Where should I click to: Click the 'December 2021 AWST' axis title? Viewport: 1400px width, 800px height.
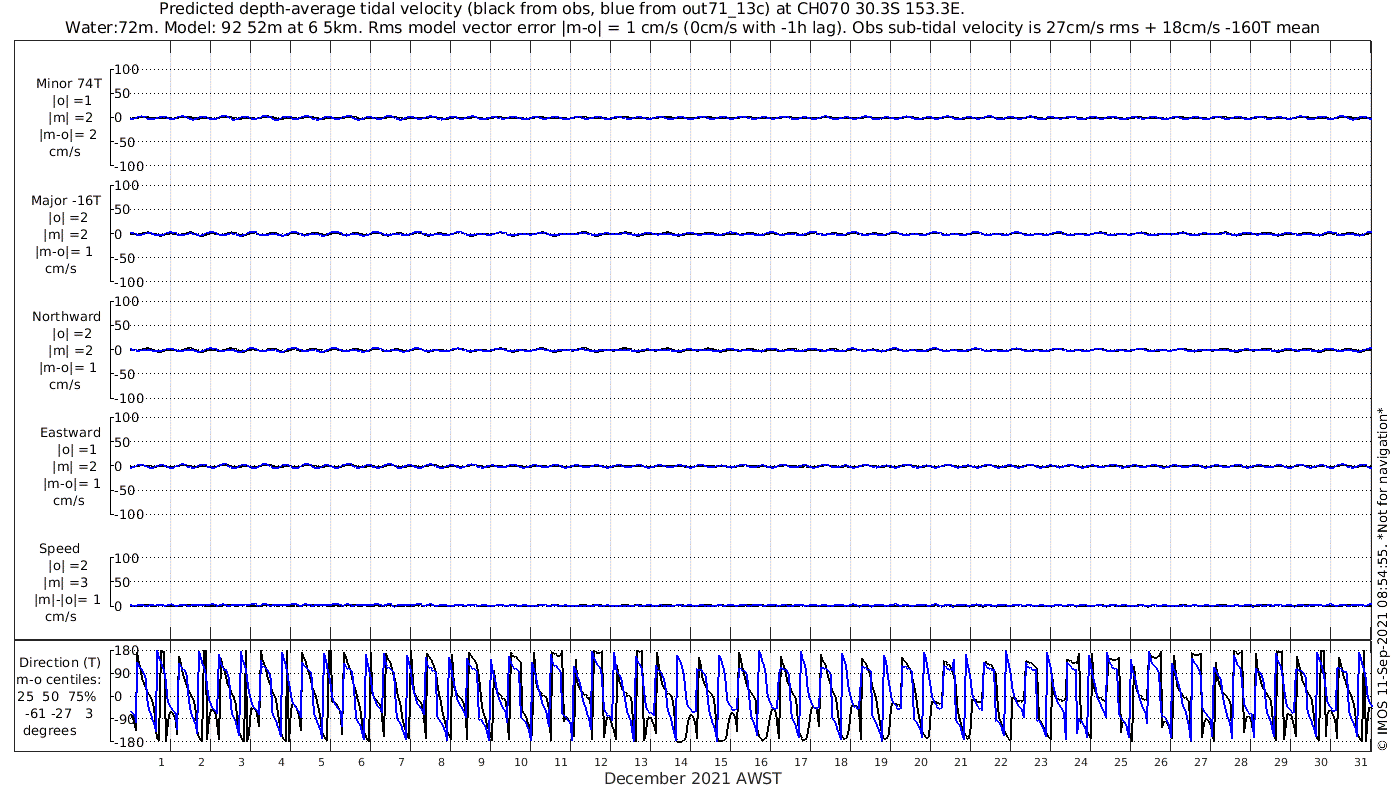[x=693, y=779]
